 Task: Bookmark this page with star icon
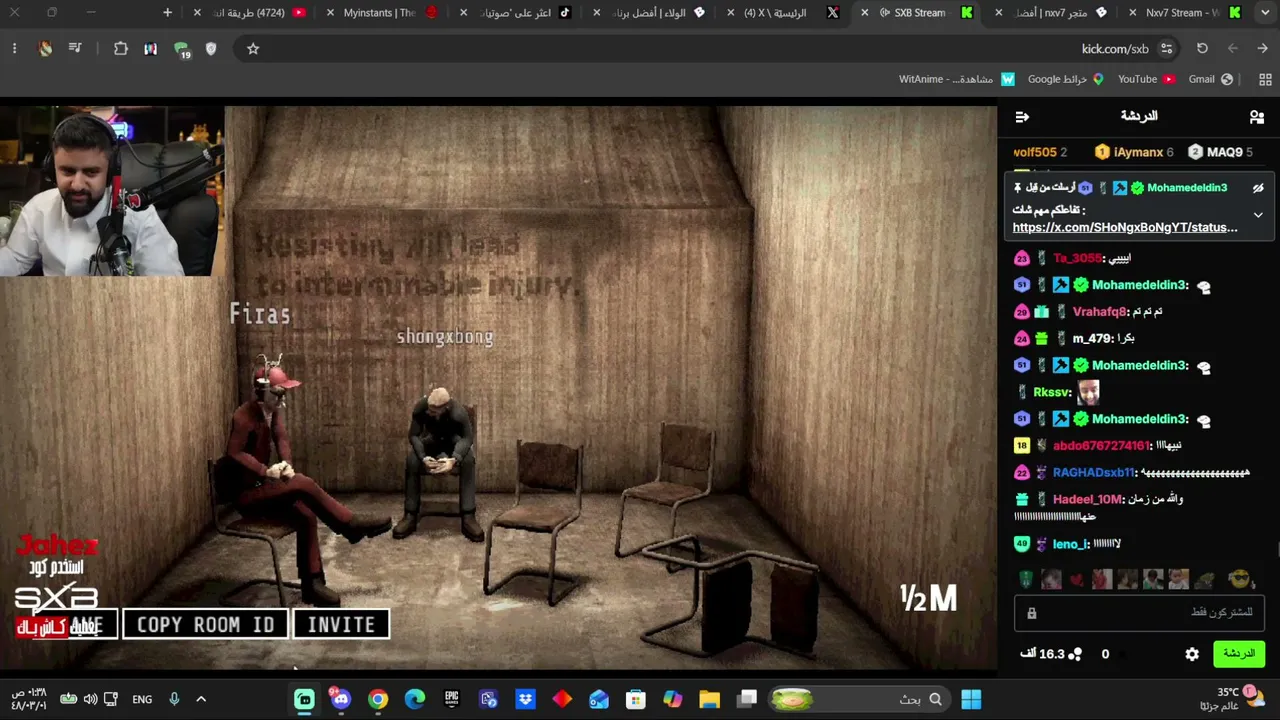coord(253,49)
